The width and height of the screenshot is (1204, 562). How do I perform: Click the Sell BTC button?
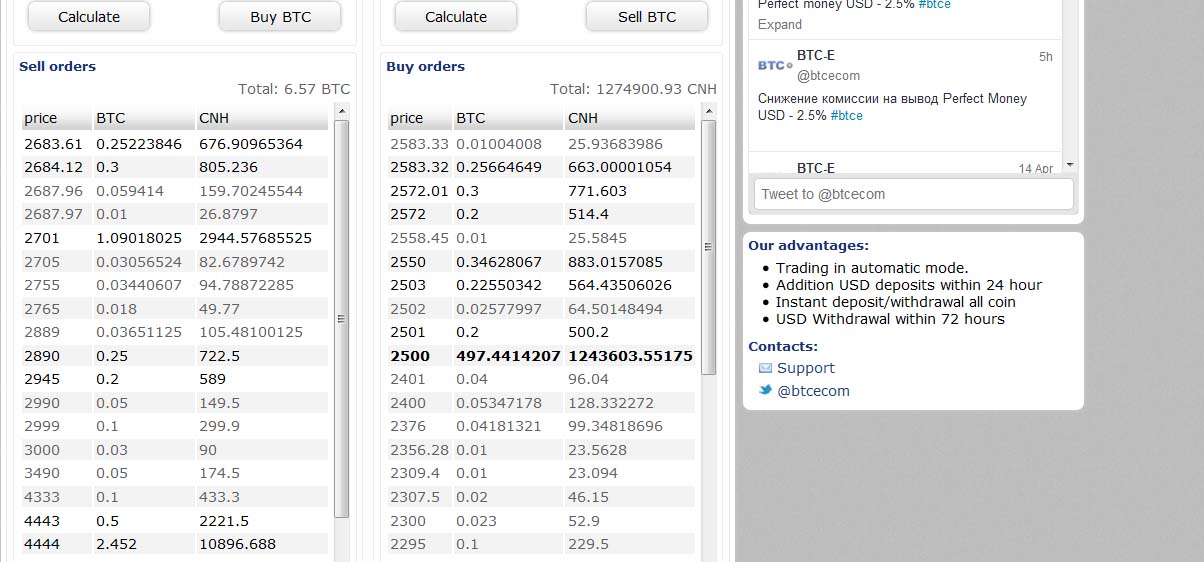(x=647, y=16)
